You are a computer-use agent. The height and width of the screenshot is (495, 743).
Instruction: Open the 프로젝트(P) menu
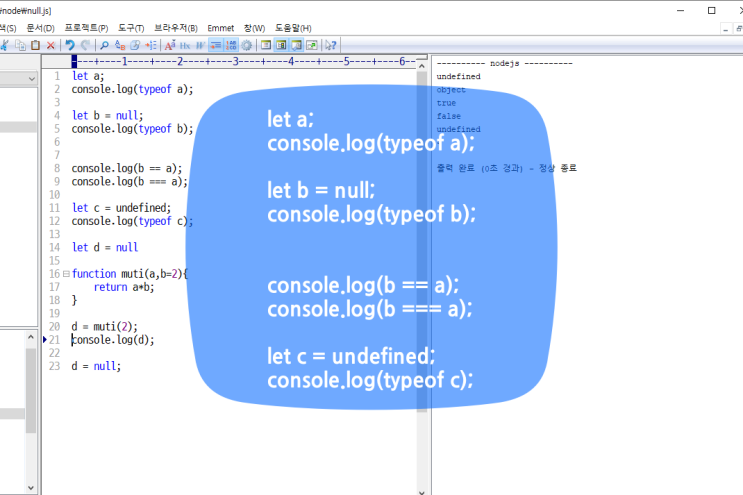click(86, 28)
